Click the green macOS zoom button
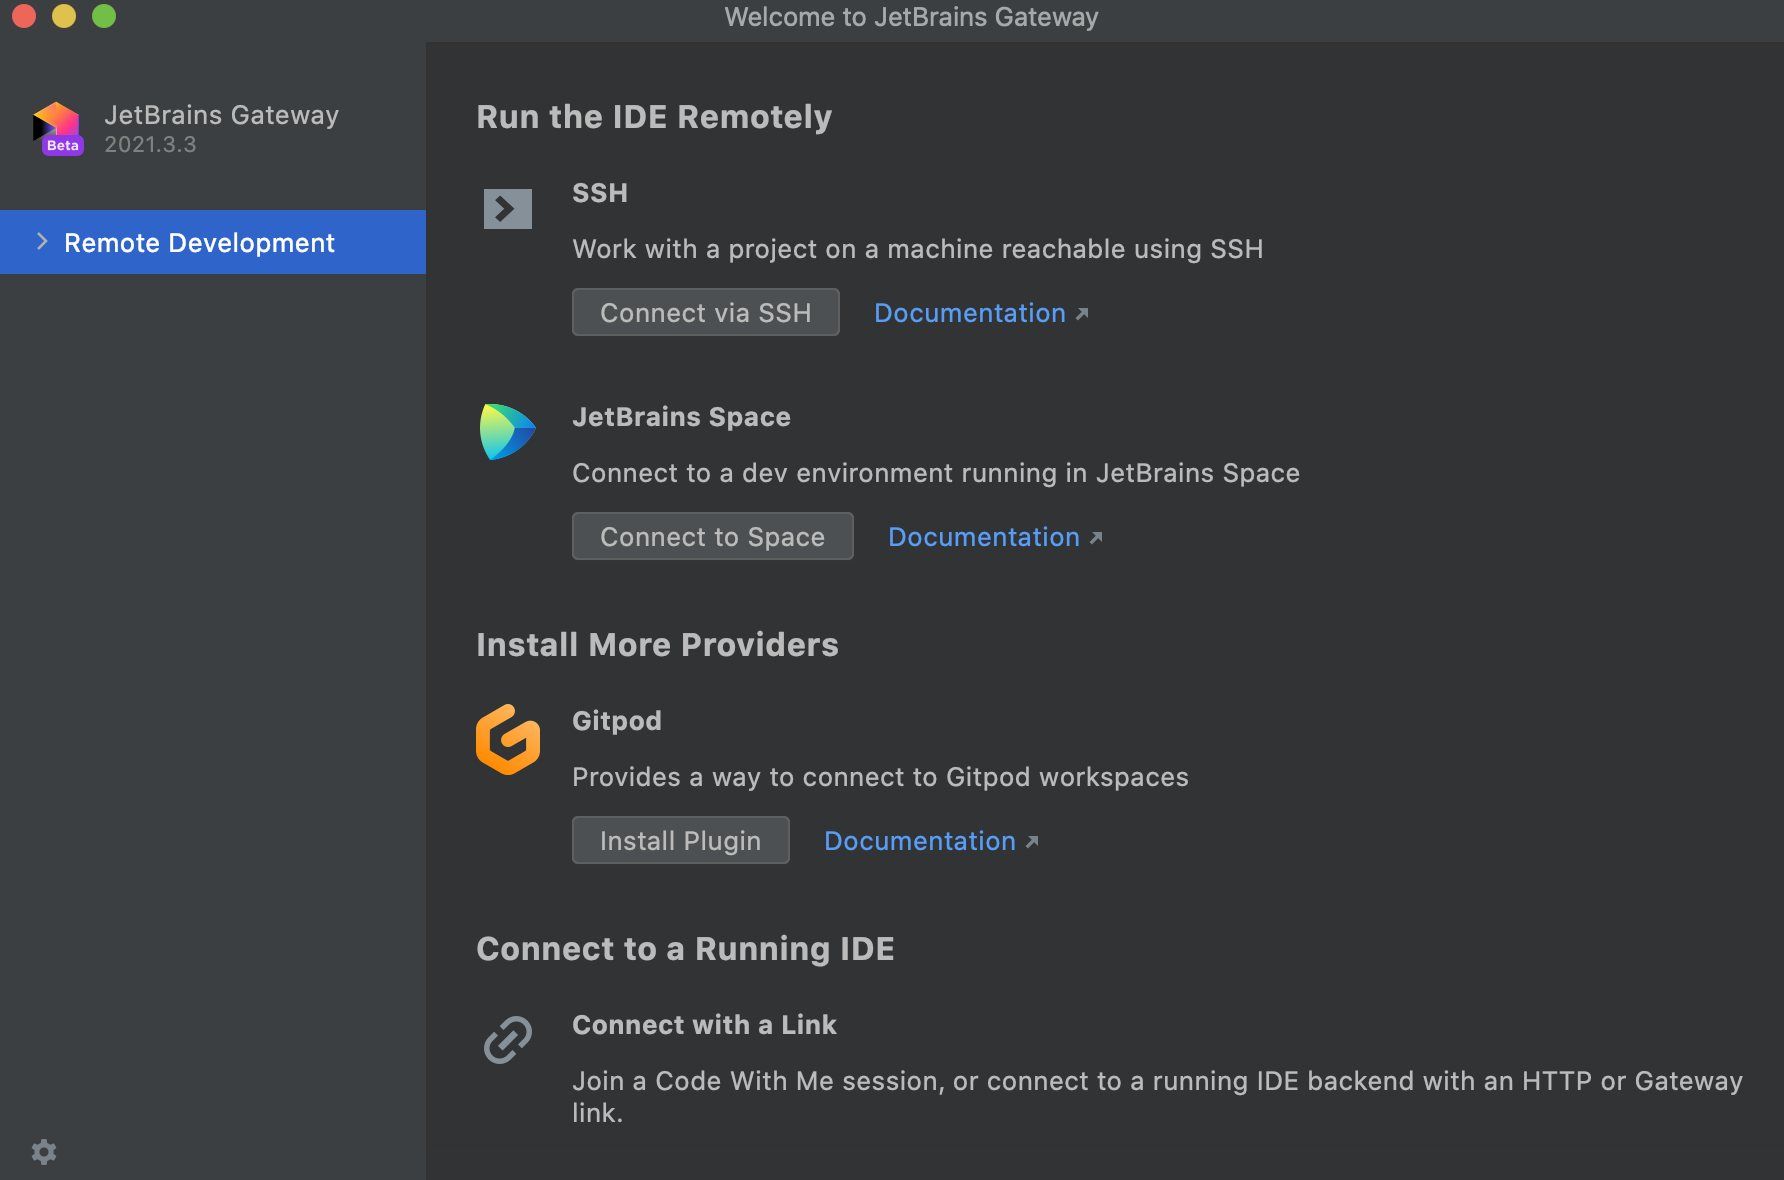The height and width of the screenshot is (1180, 1784). click(104, 16)
